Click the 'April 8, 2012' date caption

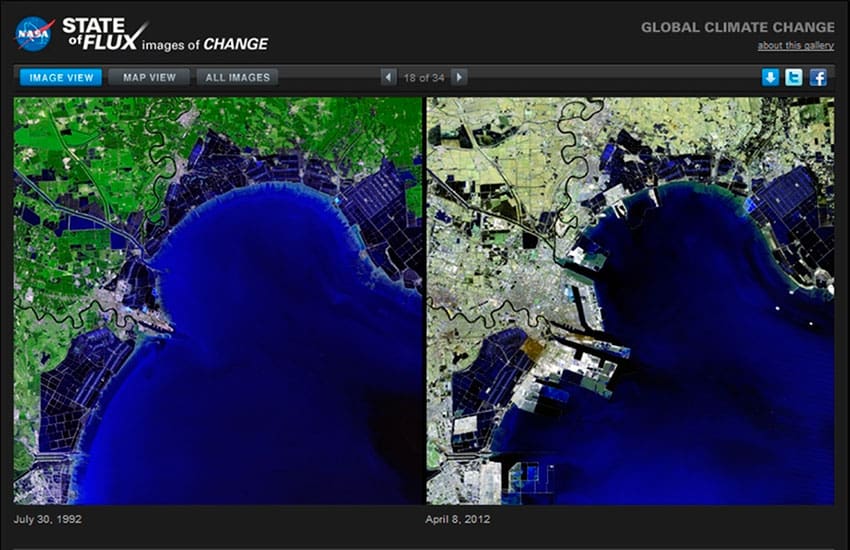click(458, 520)
